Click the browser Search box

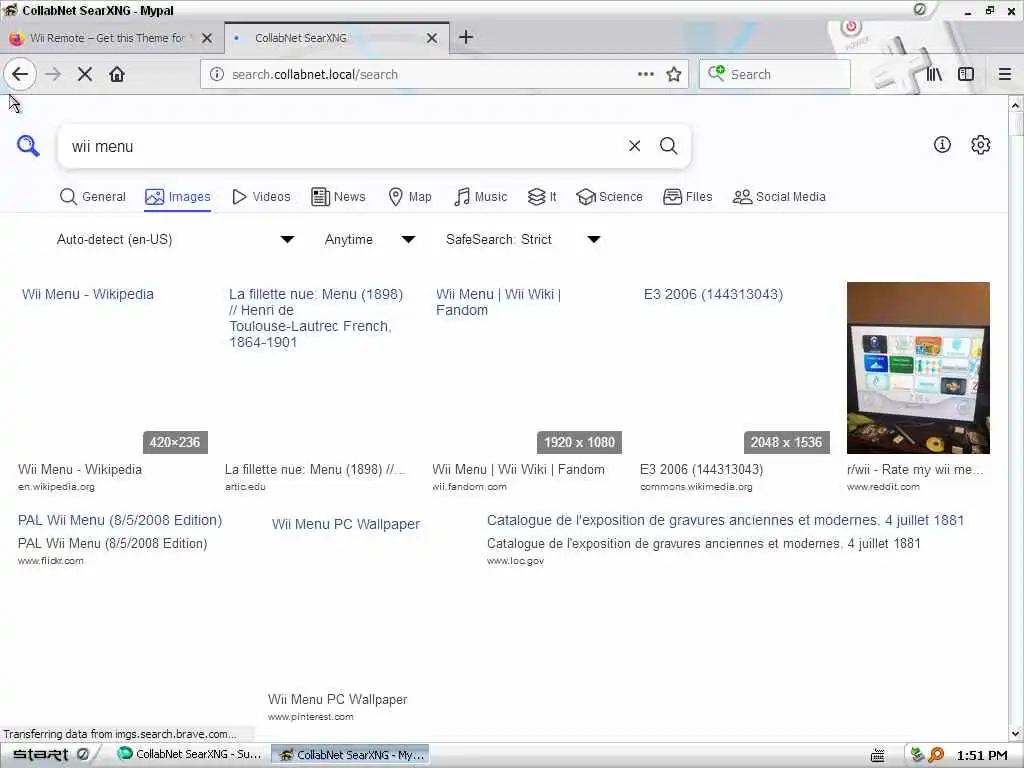coord(775,74)
